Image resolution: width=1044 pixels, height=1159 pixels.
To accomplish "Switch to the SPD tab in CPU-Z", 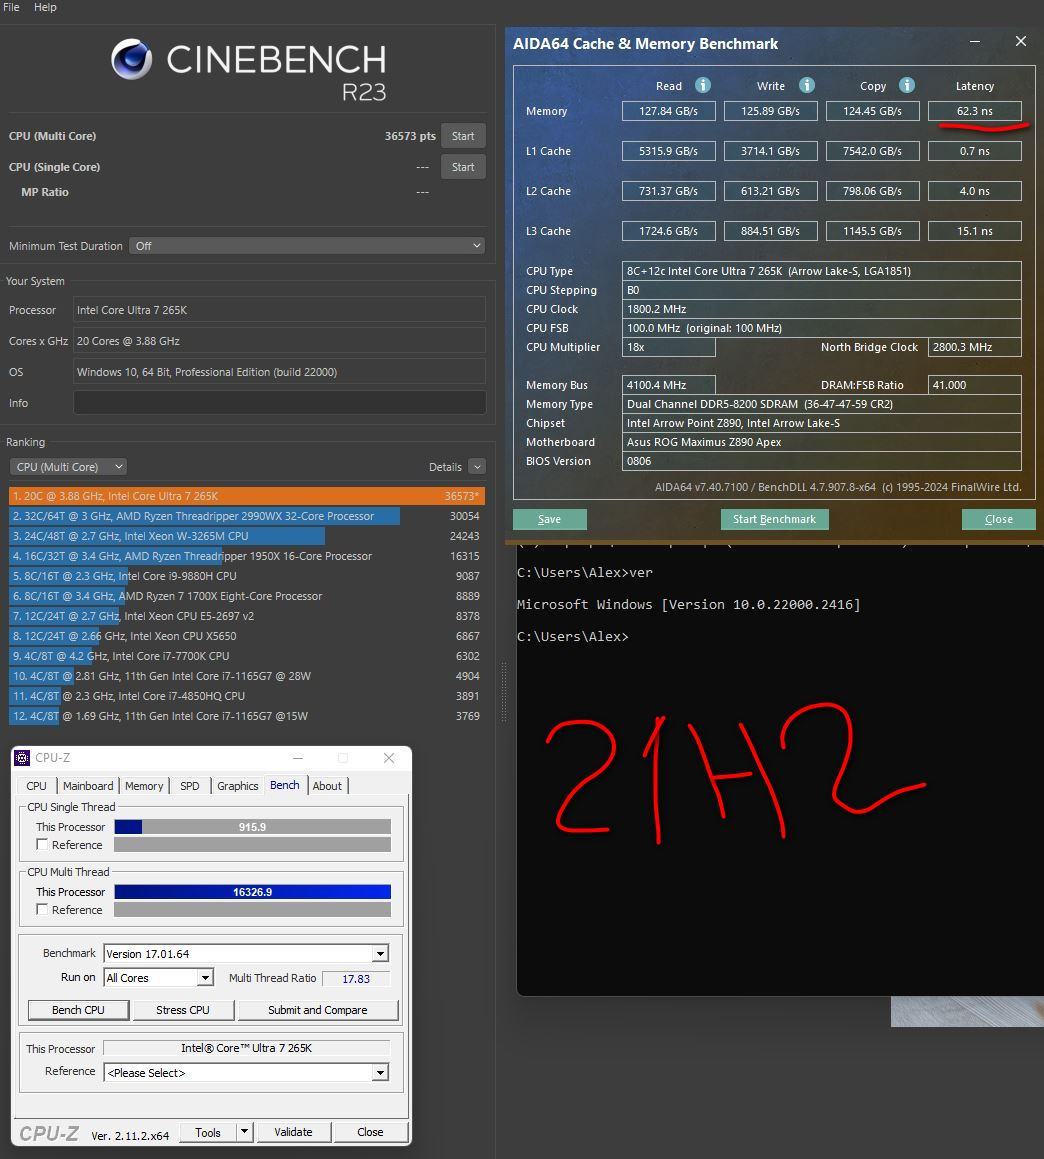I will click(189, 786).
